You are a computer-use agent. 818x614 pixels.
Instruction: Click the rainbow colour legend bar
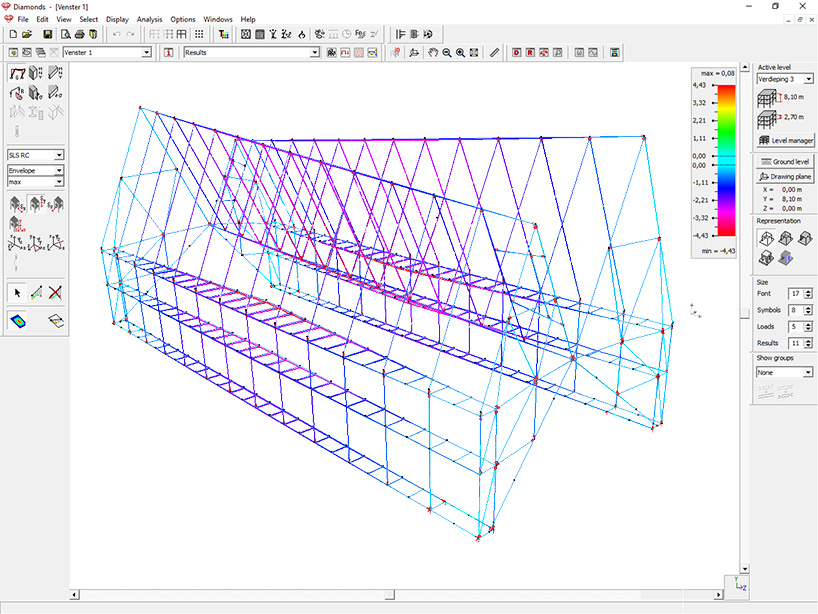tap(726, 160)
